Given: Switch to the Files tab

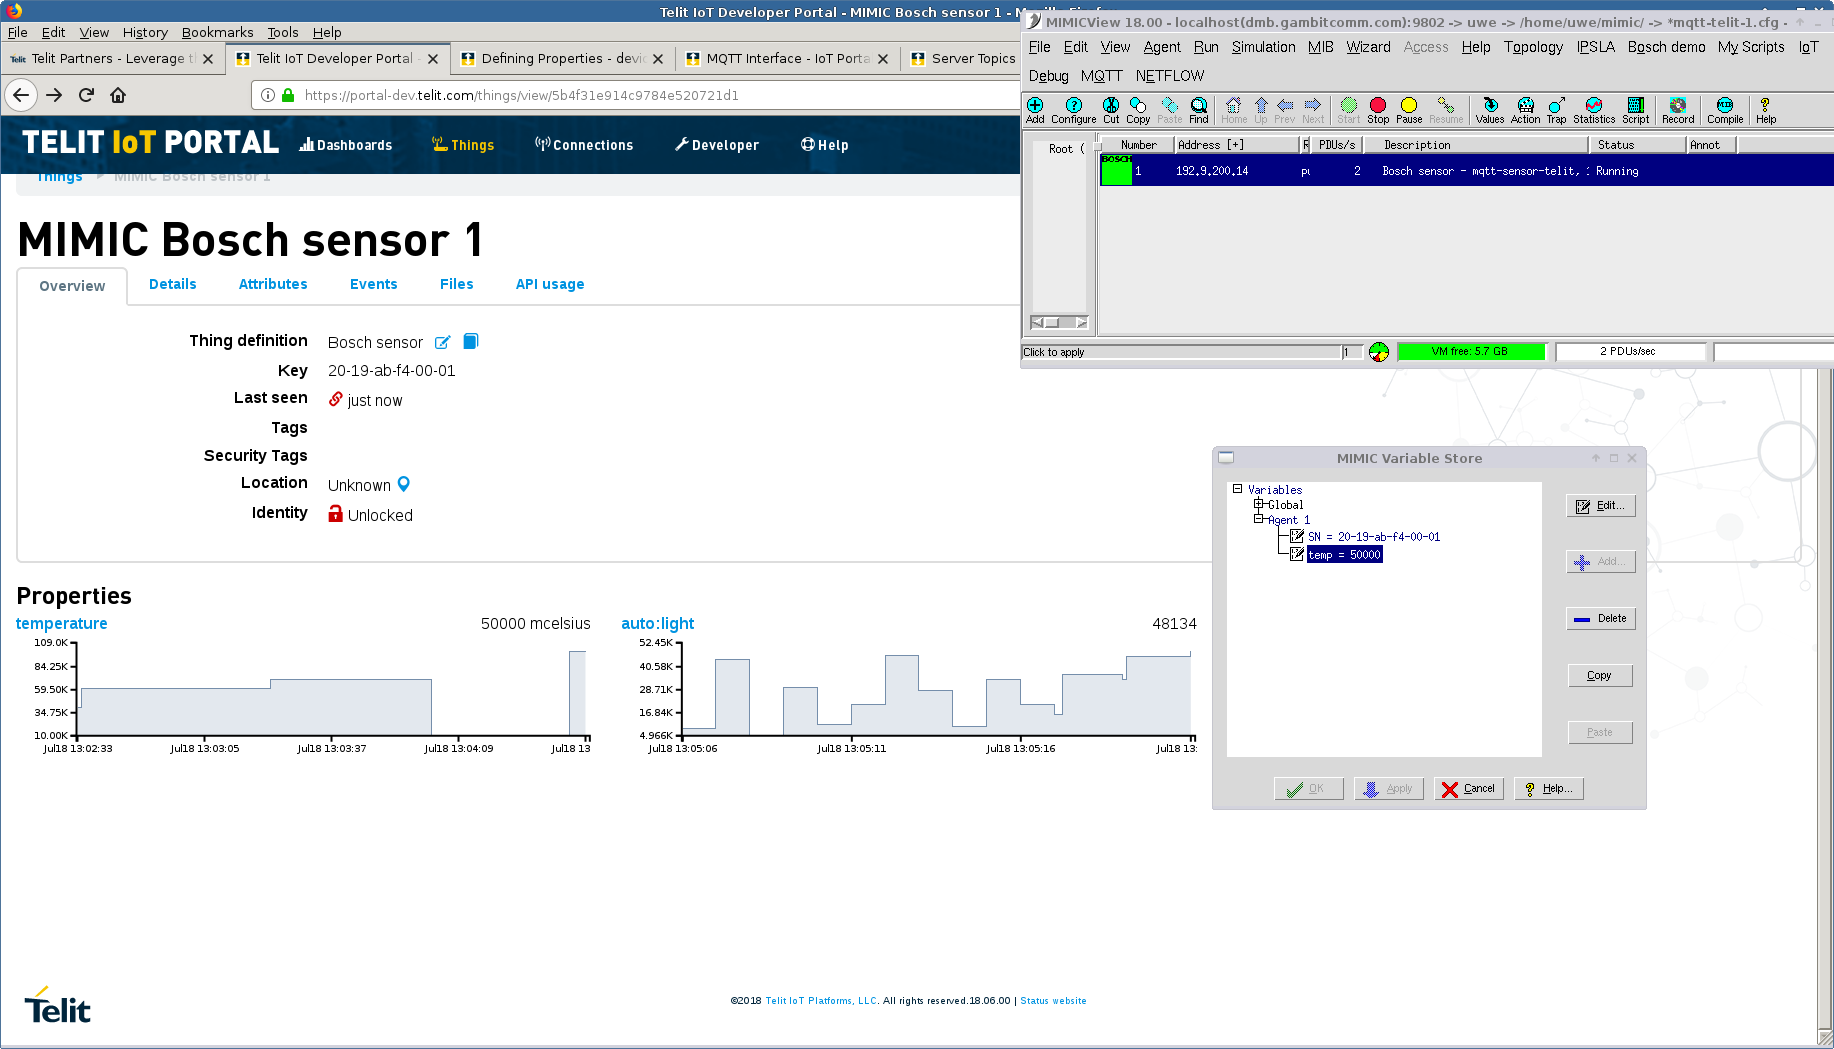Looking at the screenshot, I should point(456,285).
